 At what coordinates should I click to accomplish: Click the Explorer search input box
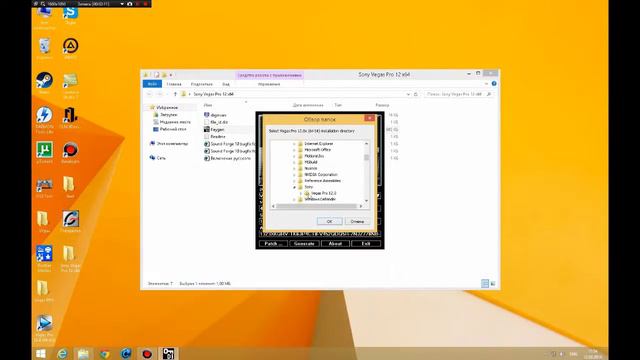pos(458,94)
